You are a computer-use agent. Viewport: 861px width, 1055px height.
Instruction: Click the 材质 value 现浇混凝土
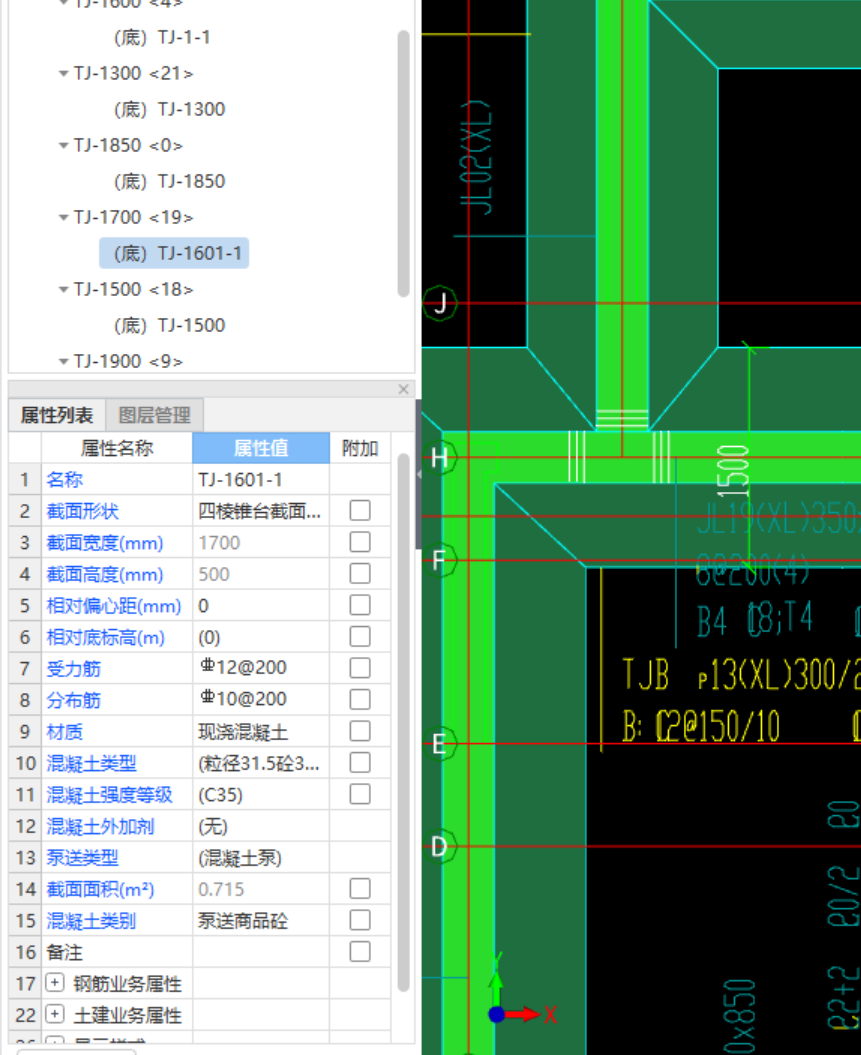pyautogui.click(x=261, y=731)
